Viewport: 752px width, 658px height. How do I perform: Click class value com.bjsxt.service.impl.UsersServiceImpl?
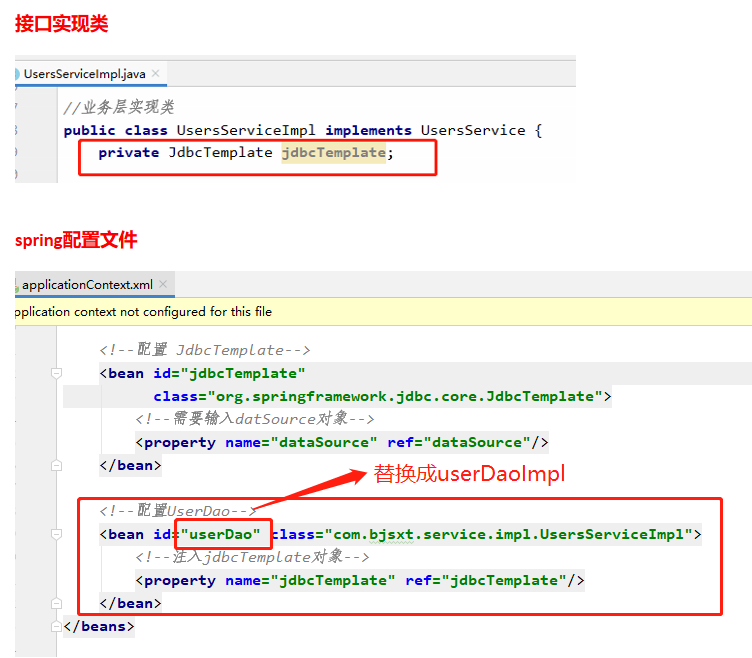[508, 534]
